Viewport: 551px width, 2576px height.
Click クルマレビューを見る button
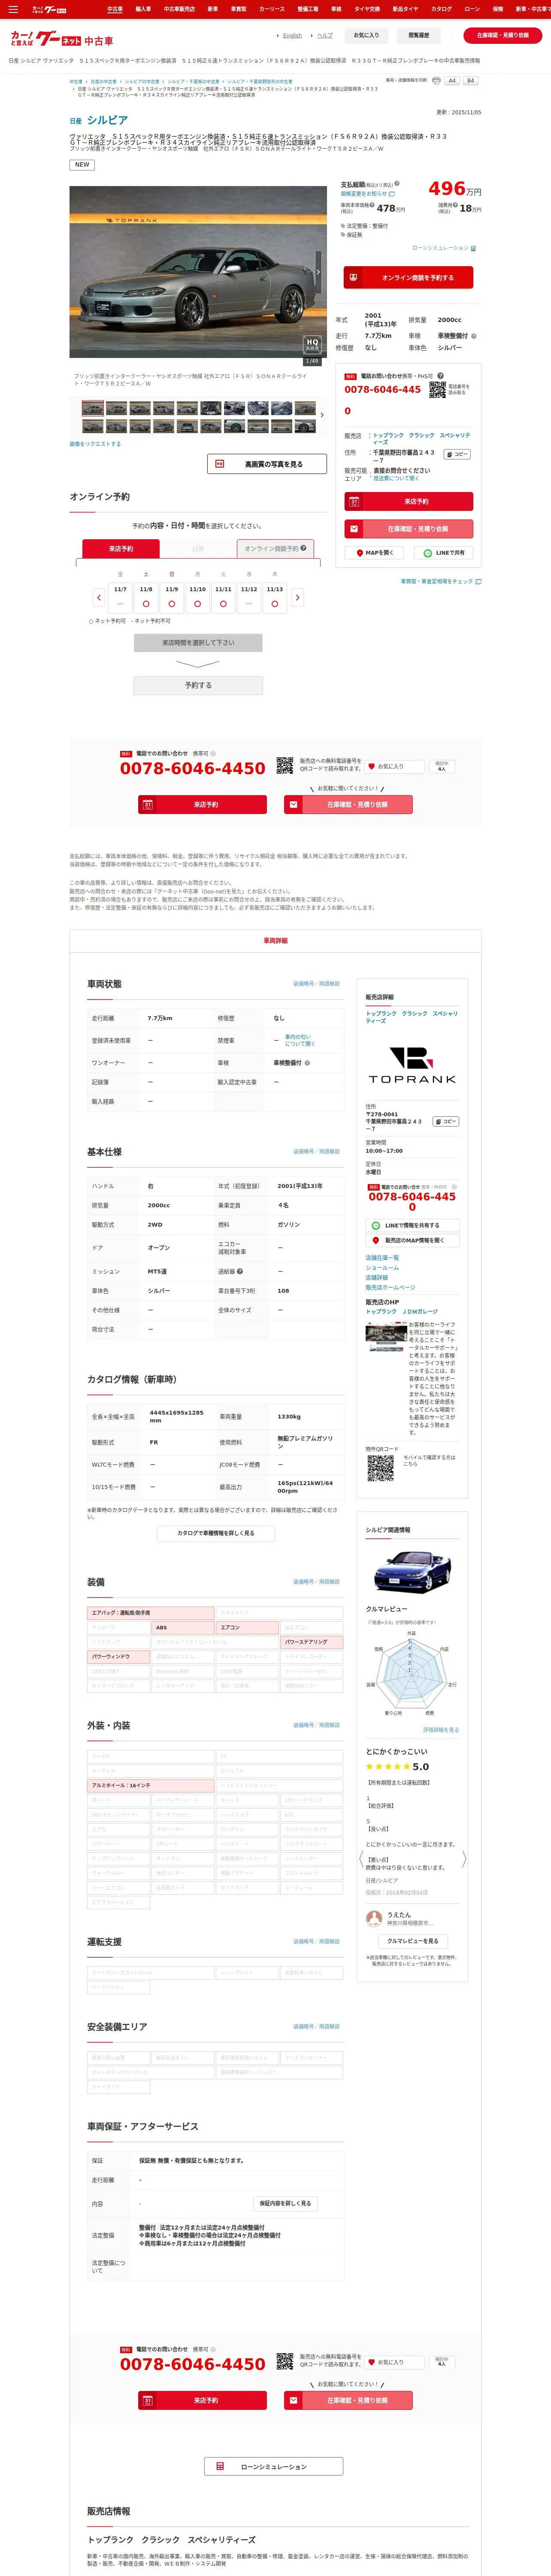click(x=412, y=1940)
